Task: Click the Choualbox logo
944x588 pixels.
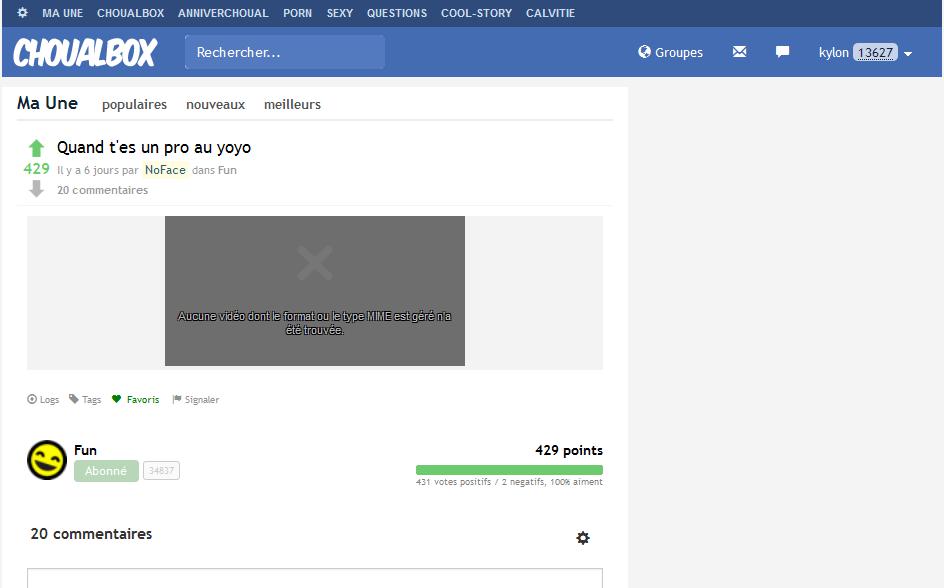Action: [85, 52]
